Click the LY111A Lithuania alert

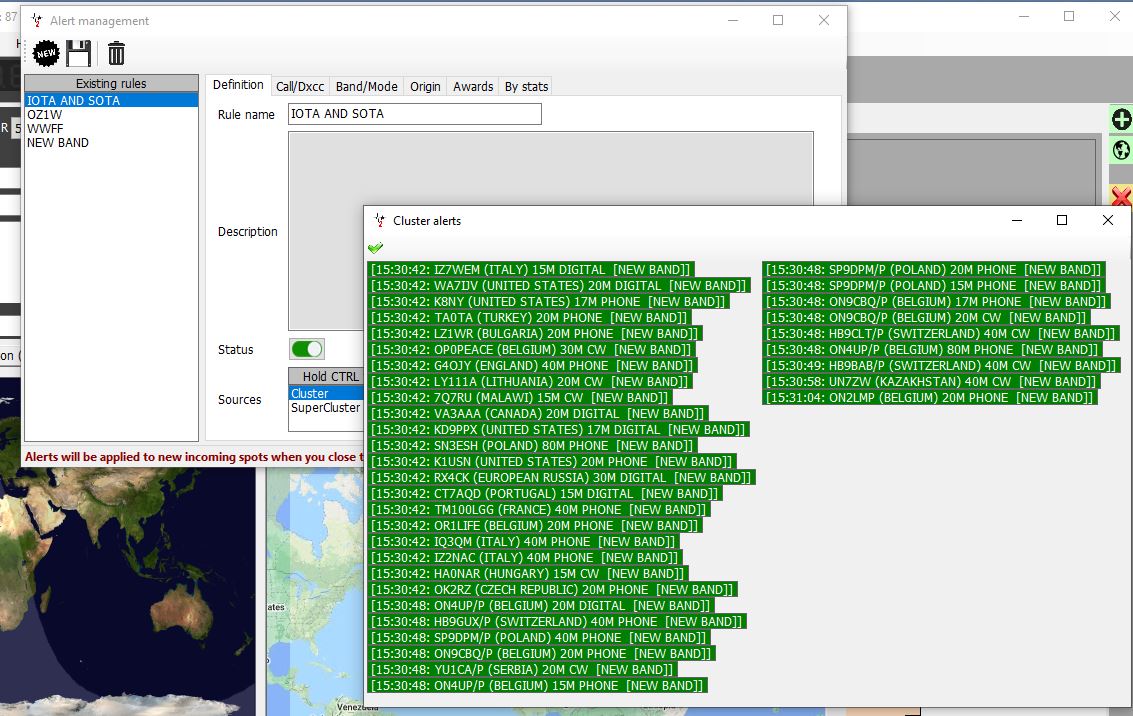(530, 381)
